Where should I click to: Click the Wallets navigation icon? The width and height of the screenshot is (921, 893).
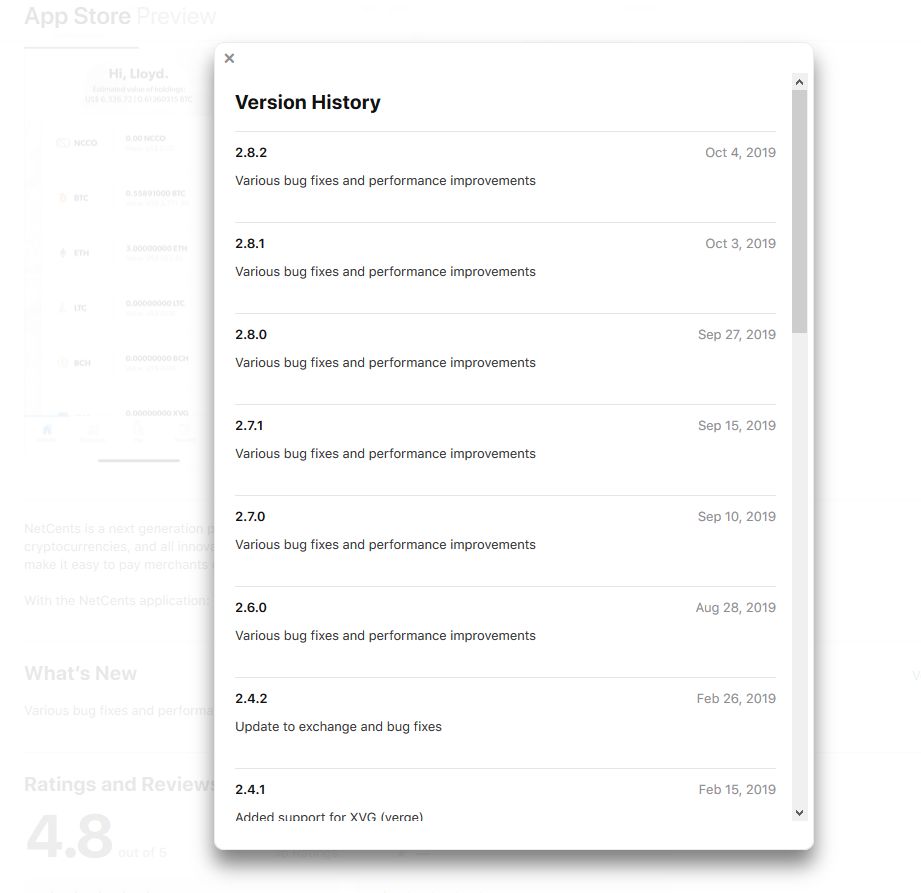coord(95,429)
